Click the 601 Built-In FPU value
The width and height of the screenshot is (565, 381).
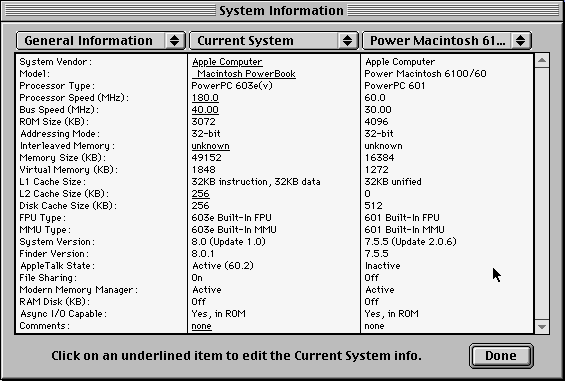(402, 218)
